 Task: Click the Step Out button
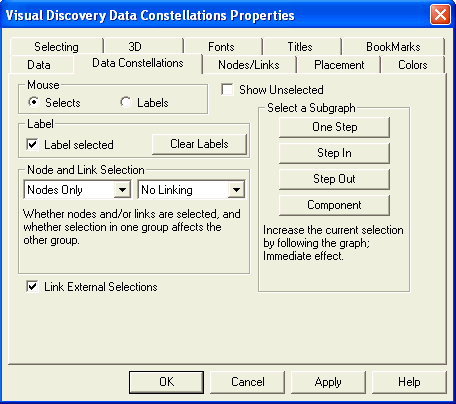(x=334, y=179)
